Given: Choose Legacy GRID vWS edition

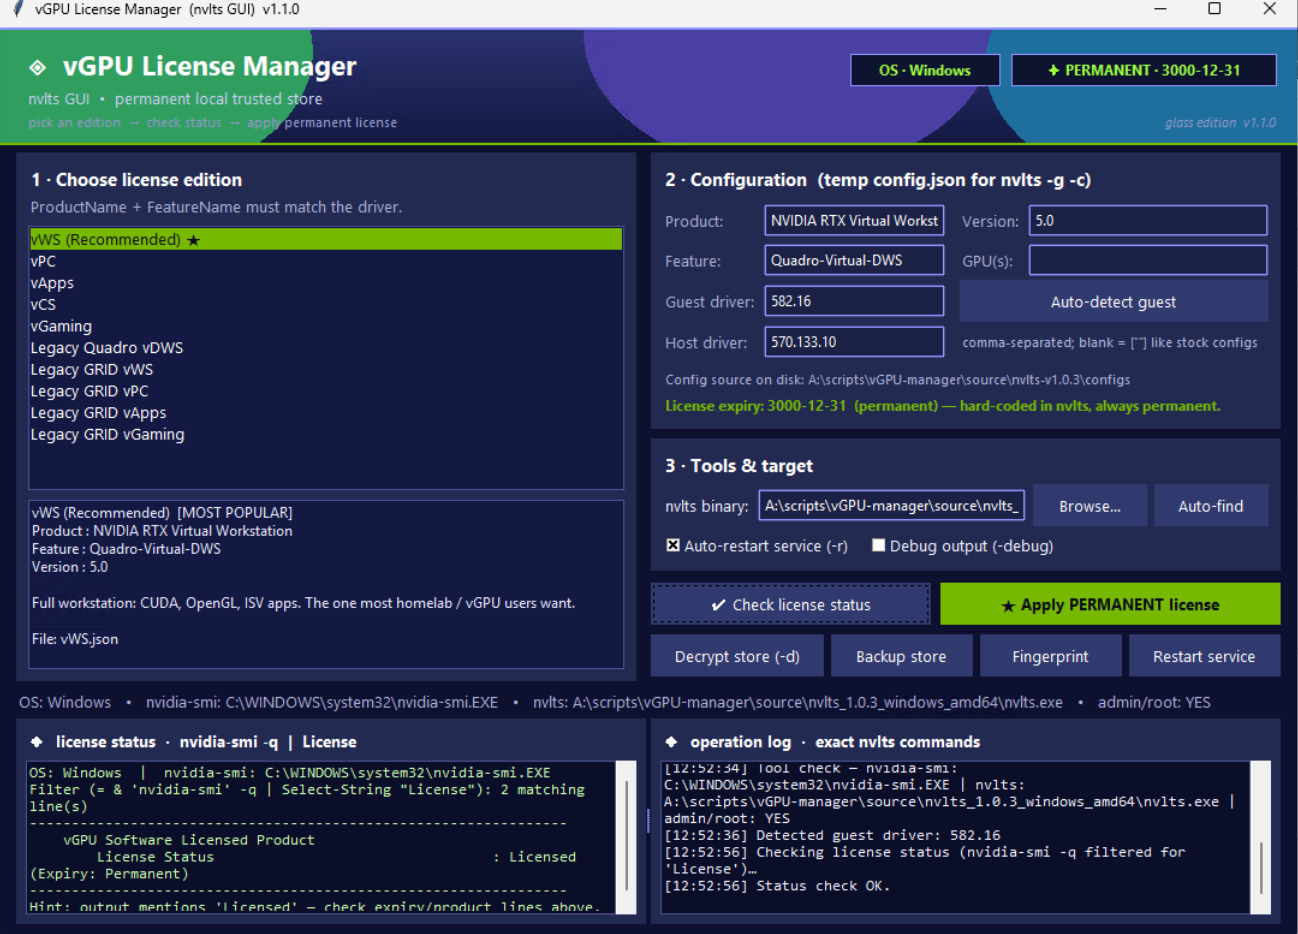Looking at the screenshot, I should click(326, 370).
